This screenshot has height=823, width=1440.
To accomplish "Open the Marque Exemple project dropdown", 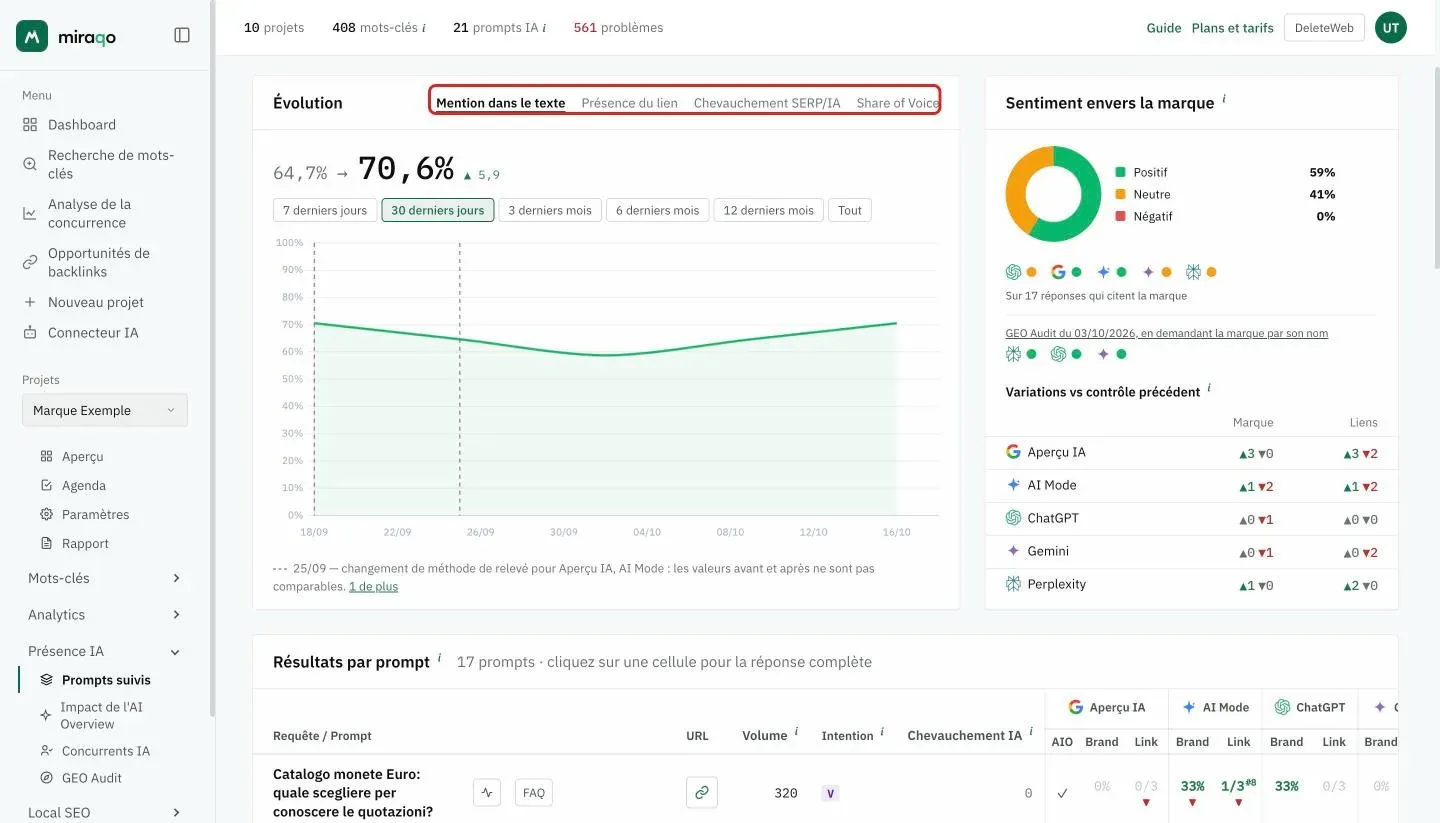I will (105, 410).
